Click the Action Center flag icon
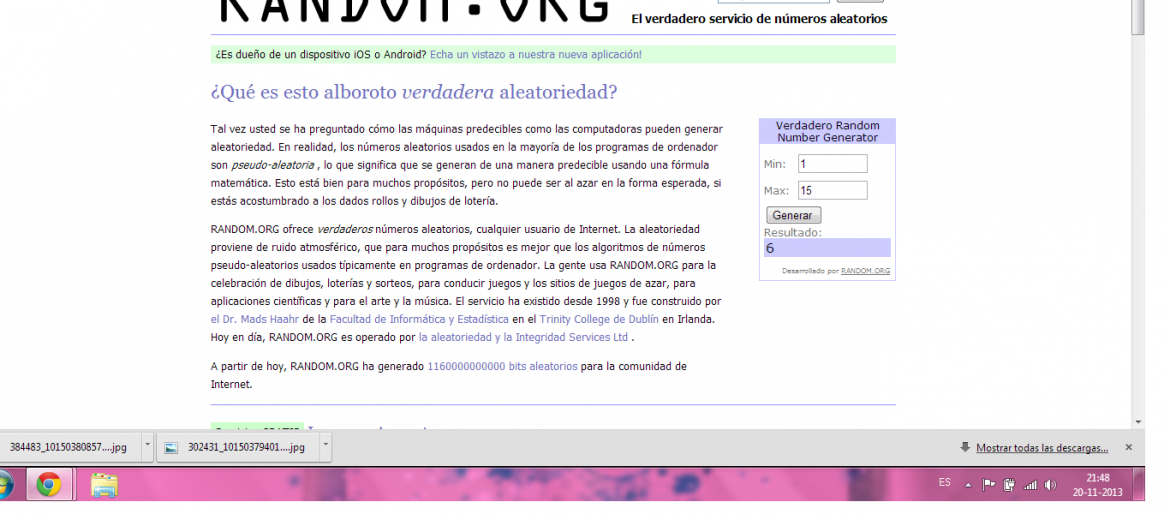The image size is (1170, 514). click(990, 485)
